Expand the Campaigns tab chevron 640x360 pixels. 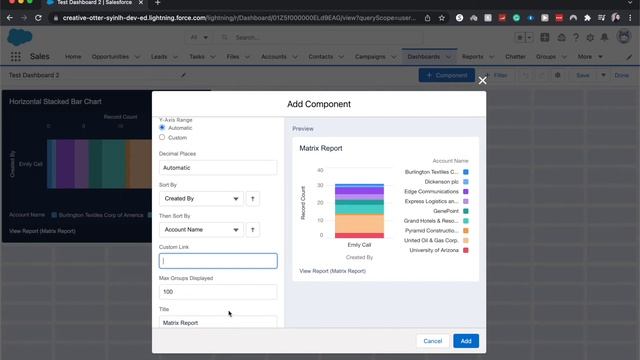[393, 57]
